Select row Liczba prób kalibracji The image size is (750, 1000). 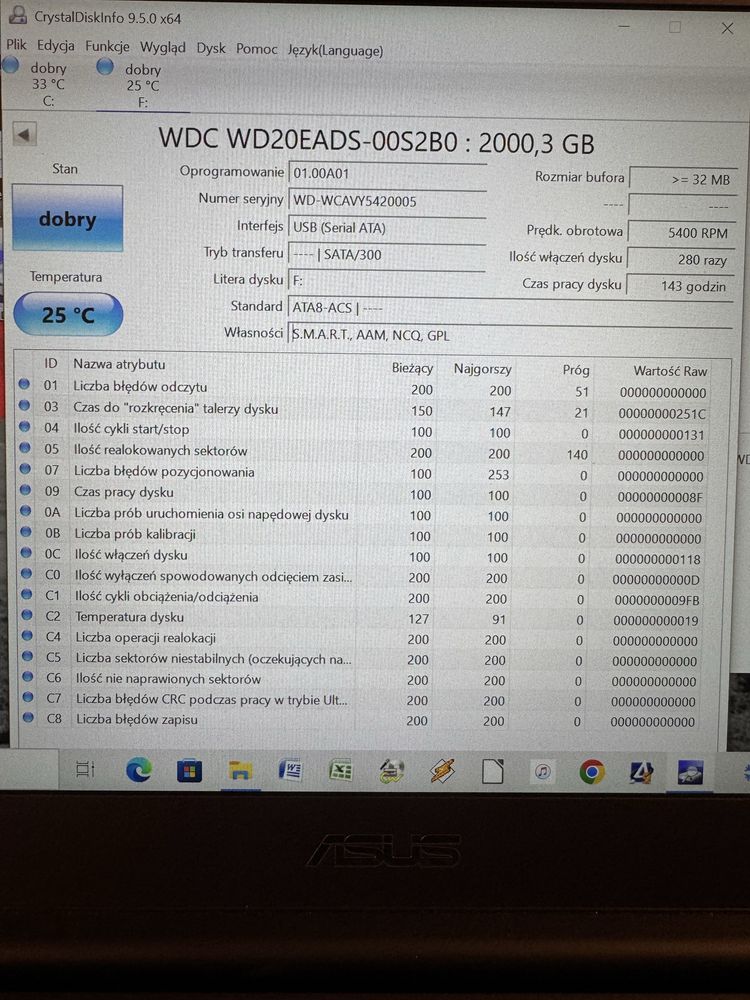coord(364,535)
